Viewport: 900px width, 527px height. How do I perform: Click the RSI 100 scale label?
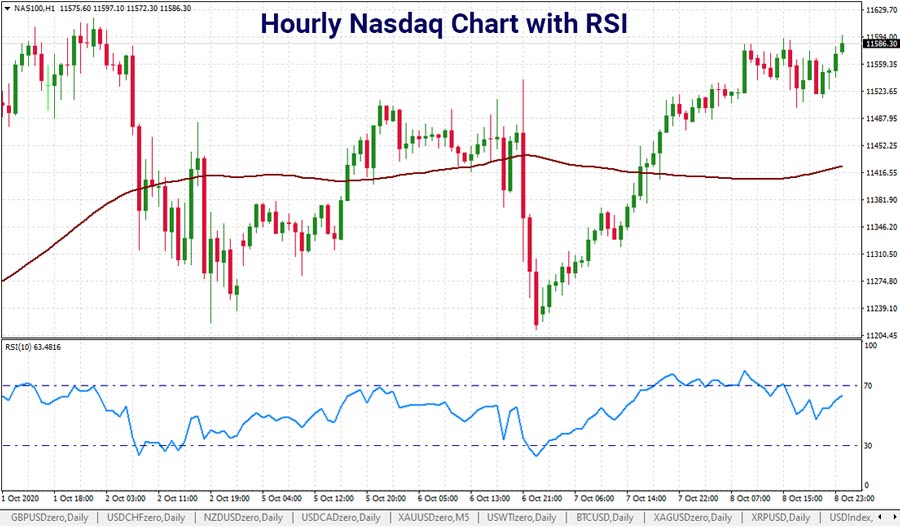(x=870, y=346)
